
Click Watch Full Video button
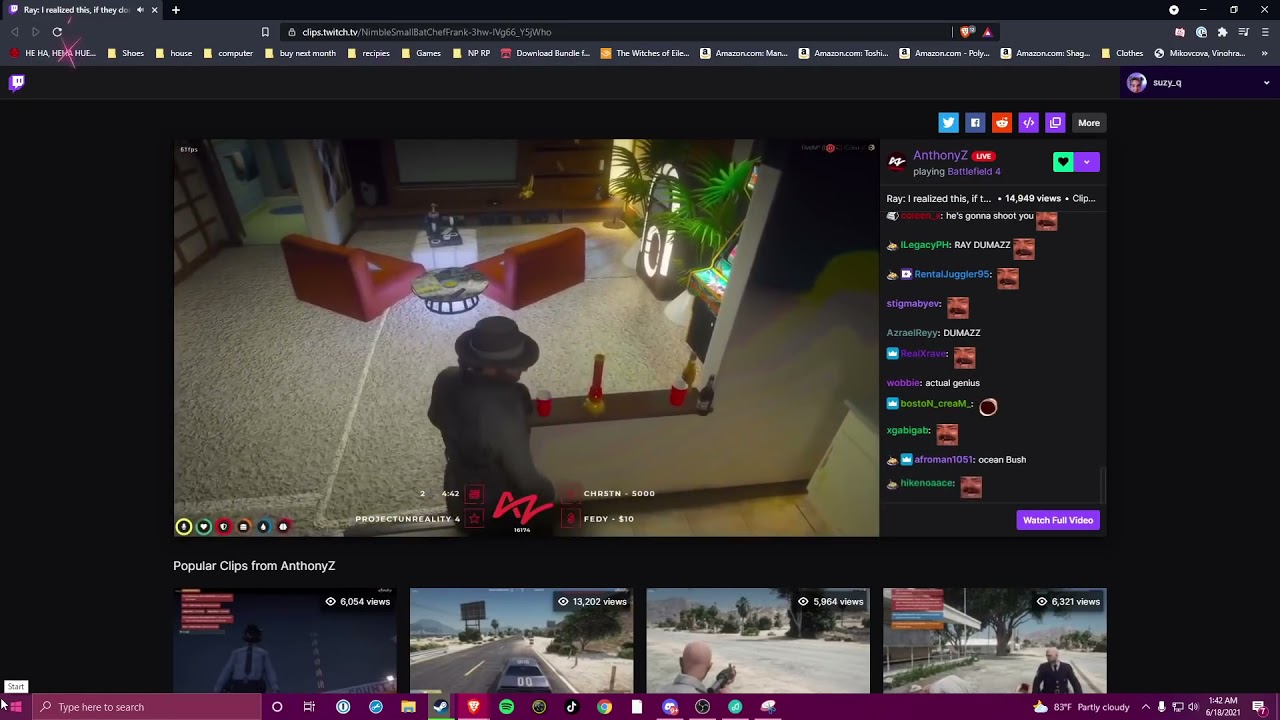pos(1058,520)
